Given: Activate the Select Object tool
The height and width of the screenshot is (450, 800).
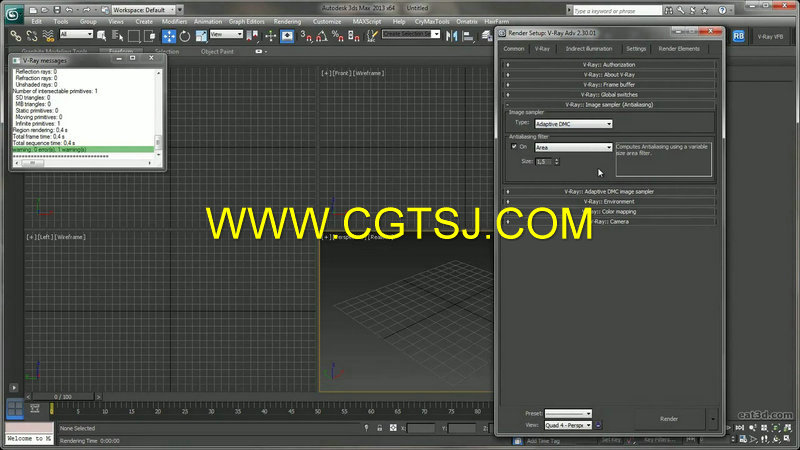Looking at the screenshot, I should pyautogui.click(x=102, y=36).
